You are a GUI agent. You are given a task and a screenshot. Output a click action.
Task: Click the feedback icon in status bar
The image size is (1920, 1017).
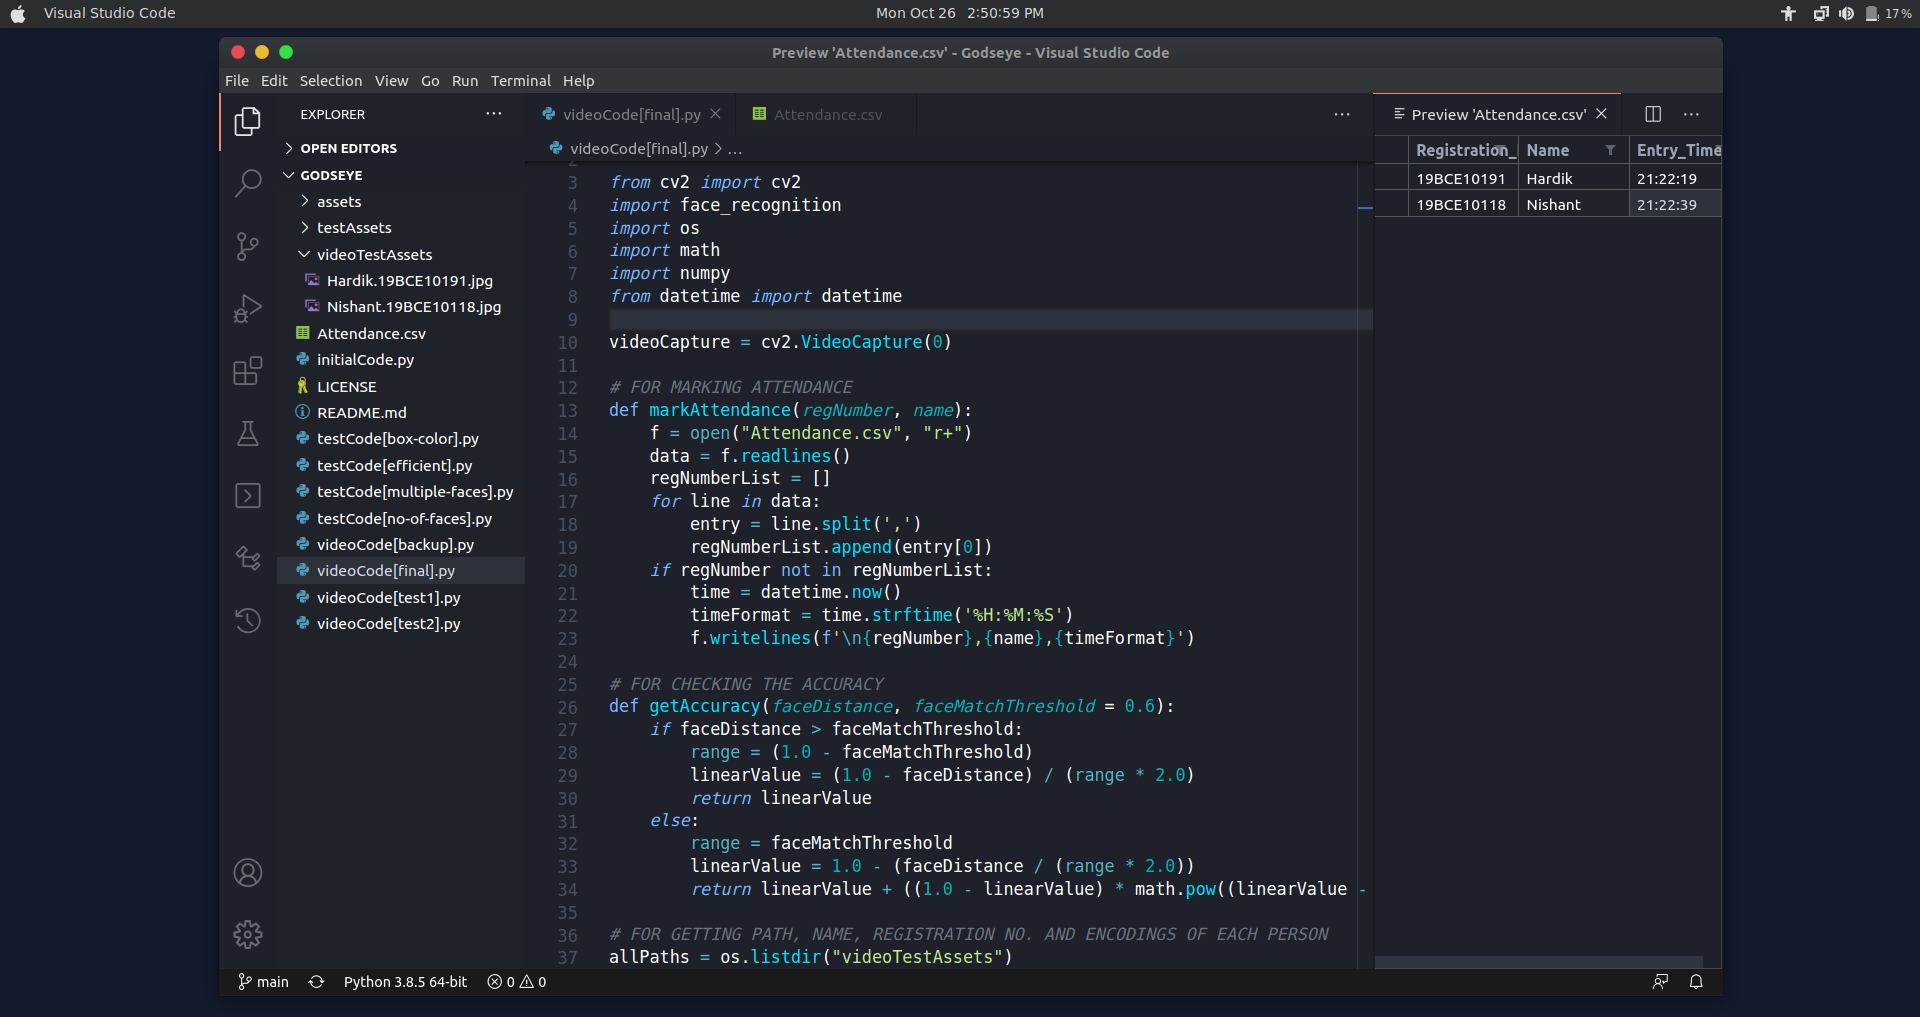click(x=1660, y=982)
